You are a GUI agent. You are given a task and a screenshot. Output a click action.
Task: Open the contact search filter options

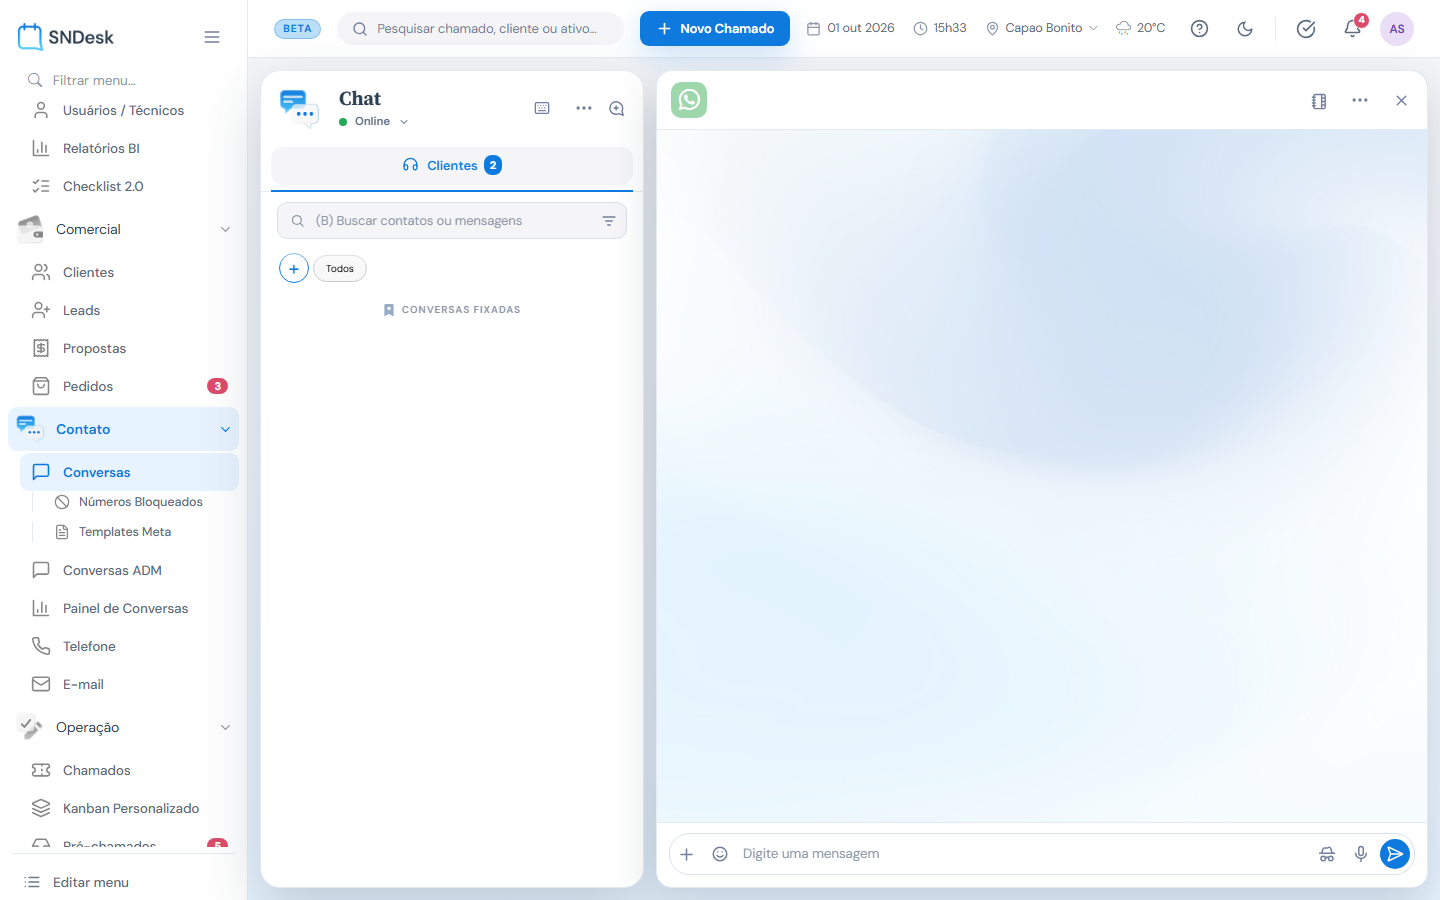point(609,221)
